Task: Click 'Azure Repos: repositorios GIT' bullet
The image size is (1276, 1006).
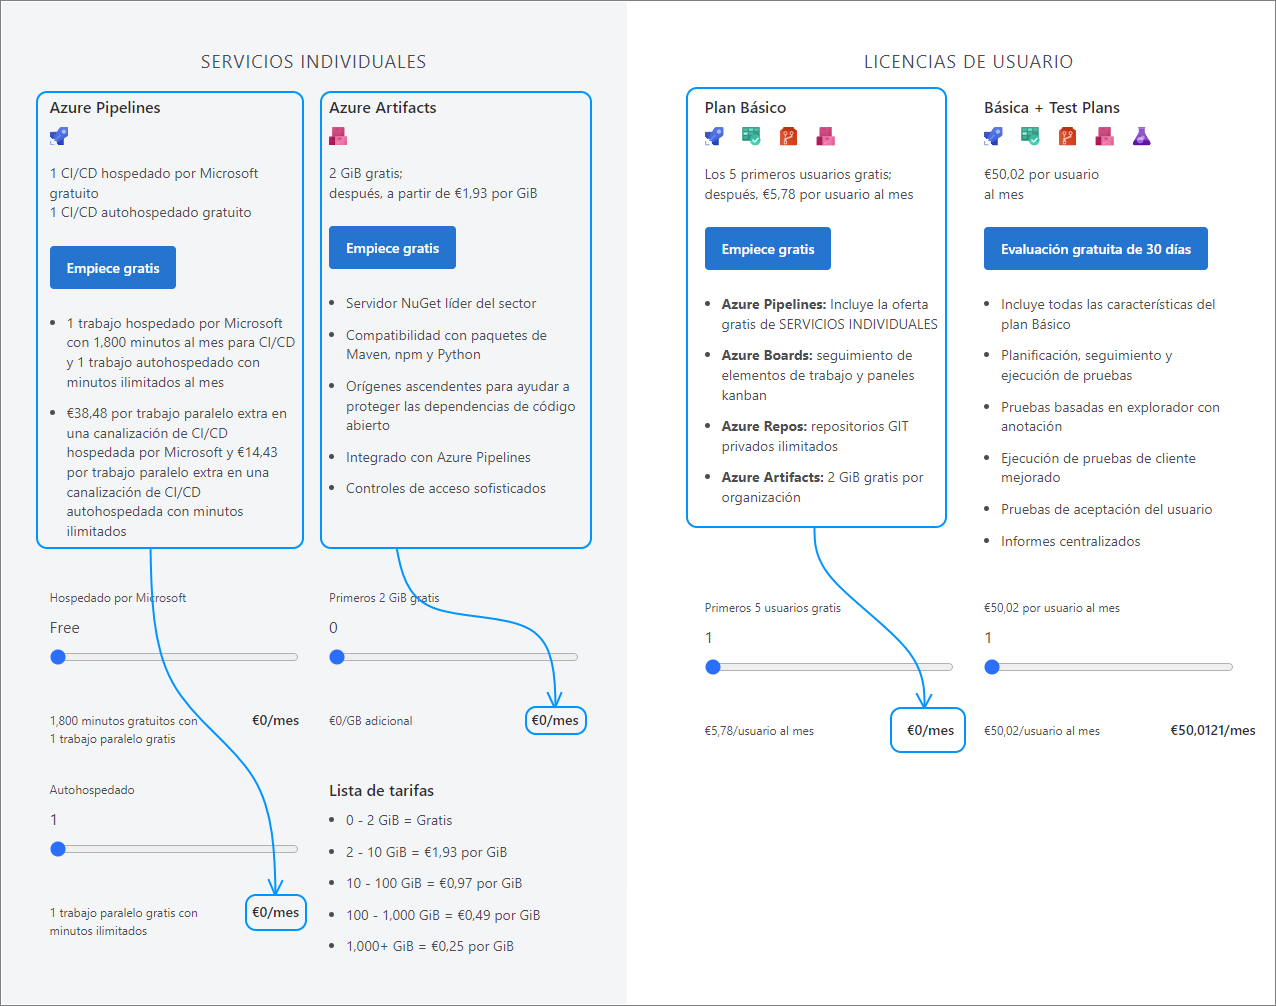Action: (x=815, y=436)
